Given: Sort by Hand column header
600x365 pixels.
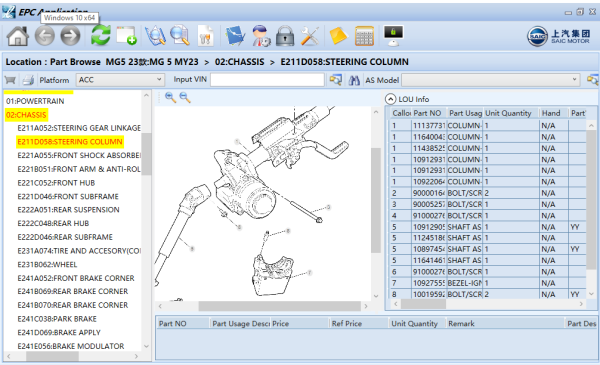Looking at the screenshot, I should (554, 113).
